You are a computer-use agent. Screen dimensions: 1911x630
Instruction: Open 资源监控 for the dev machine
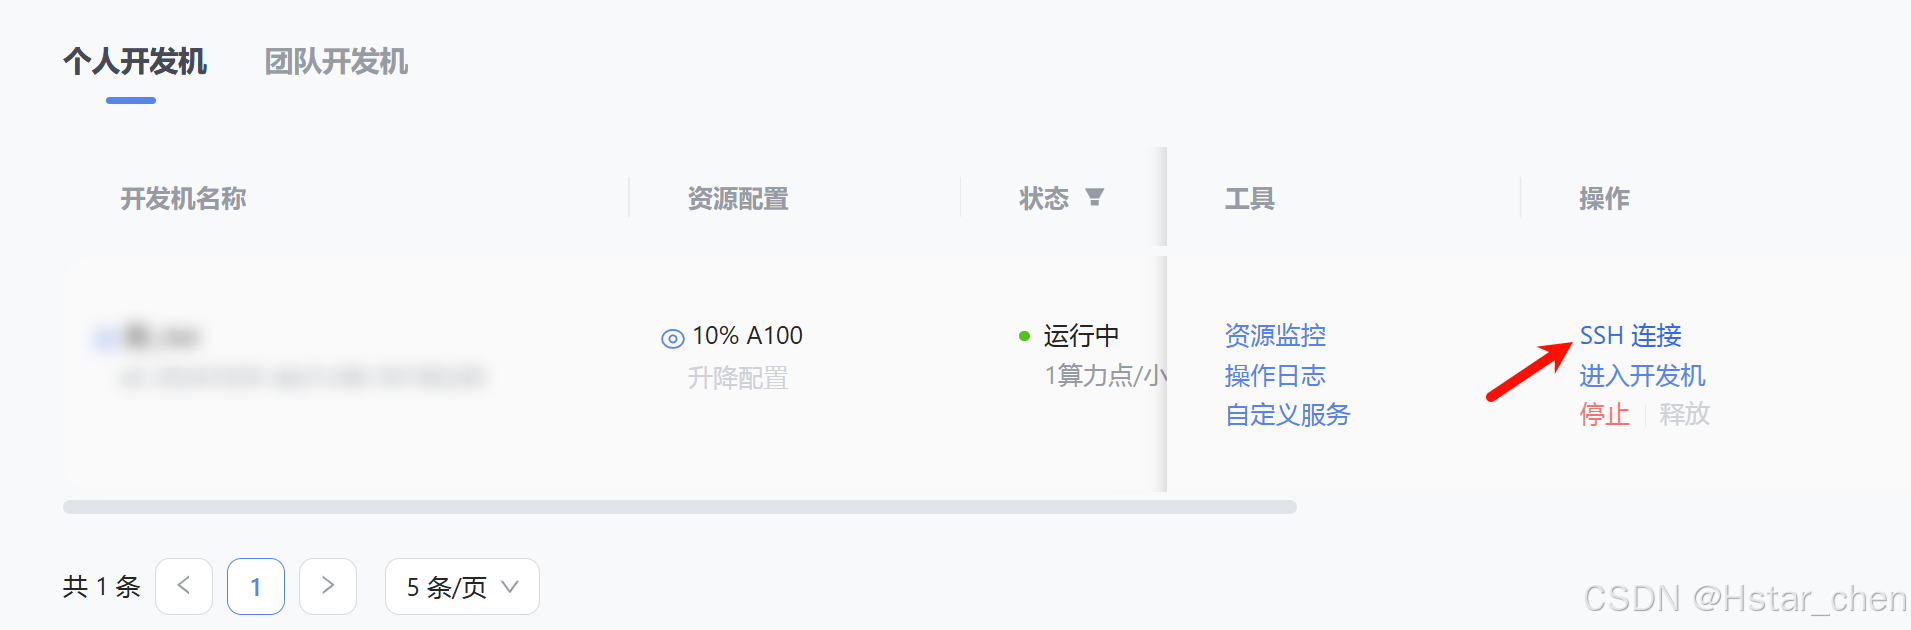point(1275,336)
